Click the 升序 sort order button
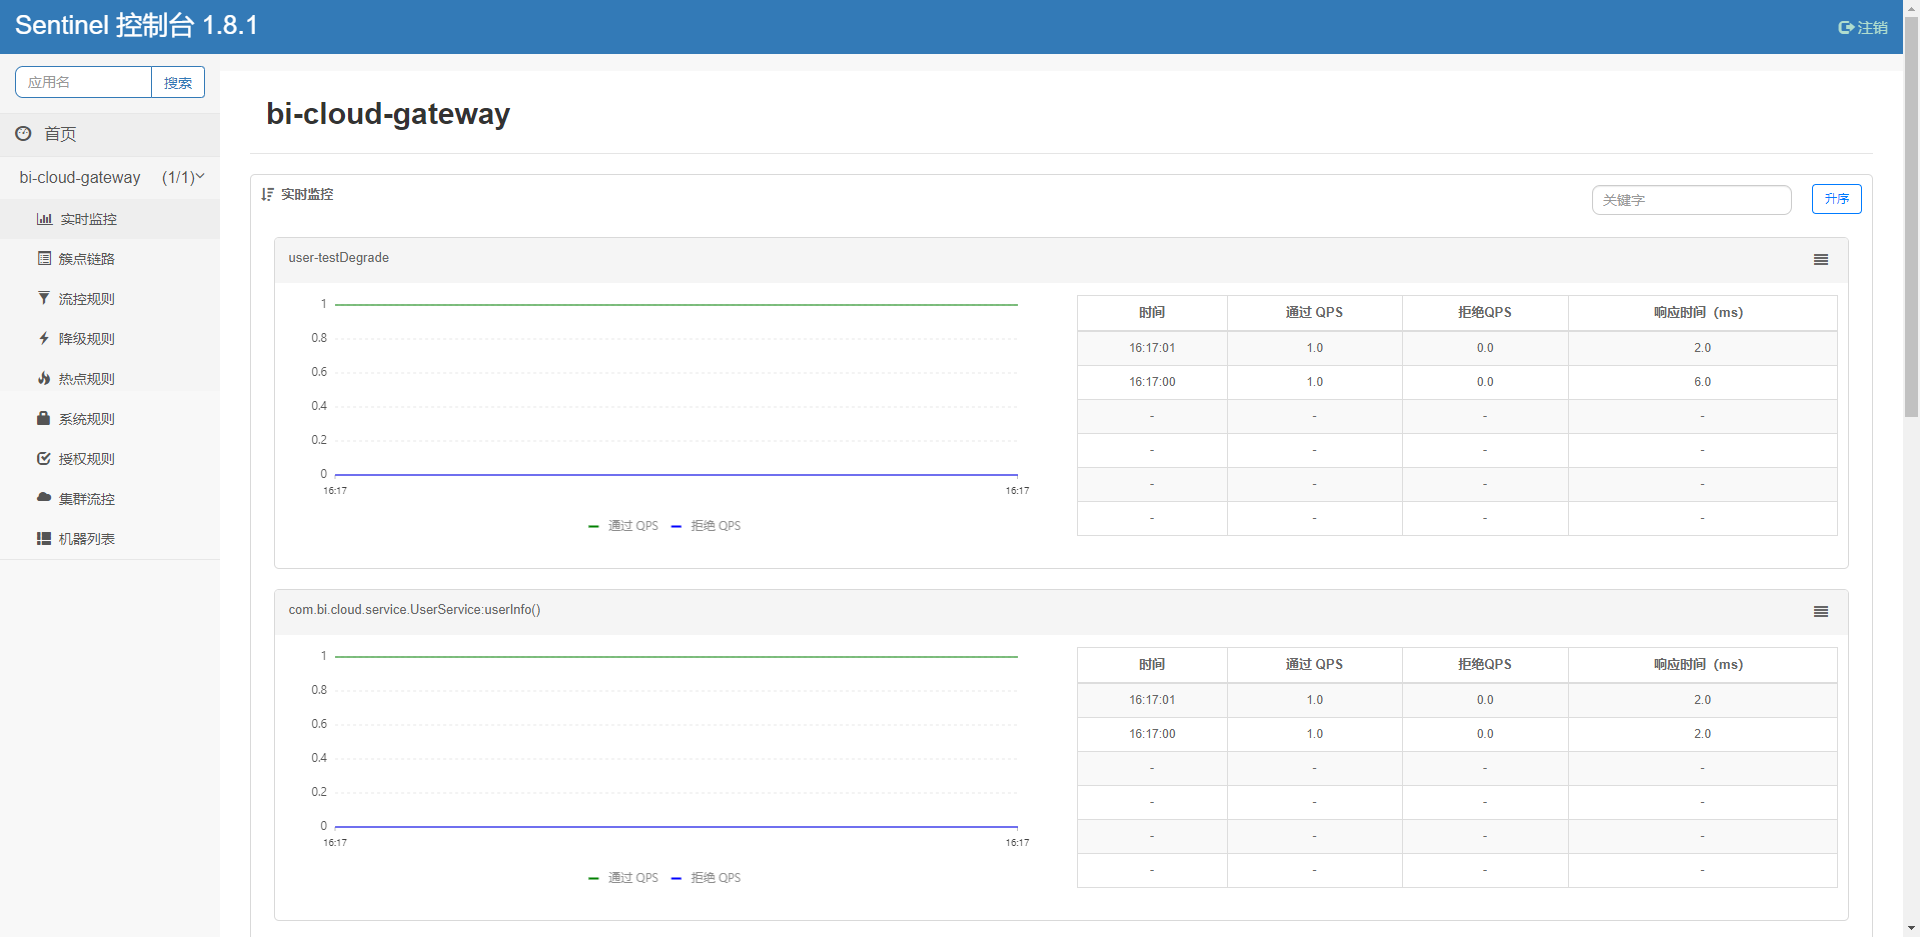 pyautogui.click(x=1836, y=199)
